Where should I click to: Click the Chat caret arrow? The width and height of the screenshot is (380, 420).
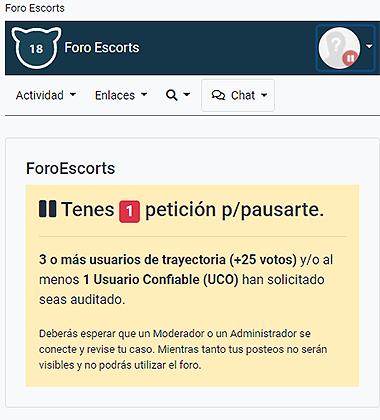pyautogui.click(x=264, y=95)
